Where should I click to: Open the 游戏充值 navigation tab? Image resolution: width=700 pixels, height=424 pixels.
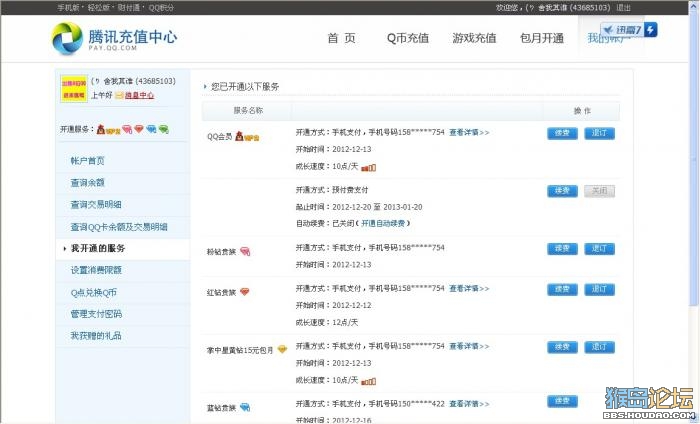coord(474,38)
